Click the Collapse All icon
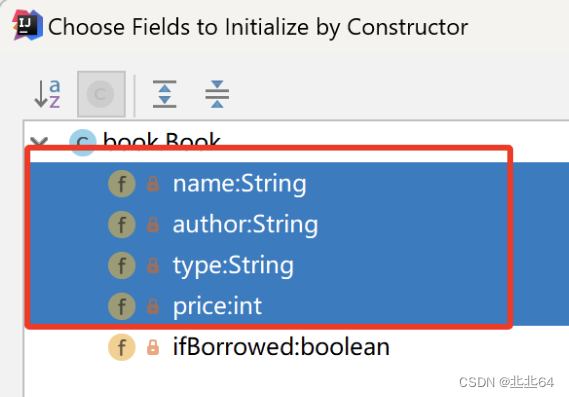The image size is (569, 397). tap(217, 94)
